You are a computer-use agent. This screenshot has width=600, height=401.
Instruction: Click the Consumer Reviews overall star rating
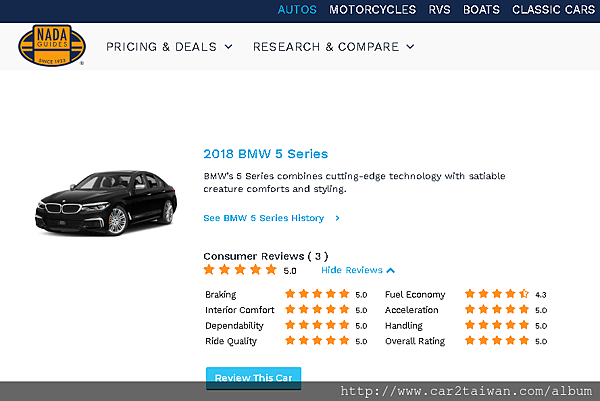point(240,270)
